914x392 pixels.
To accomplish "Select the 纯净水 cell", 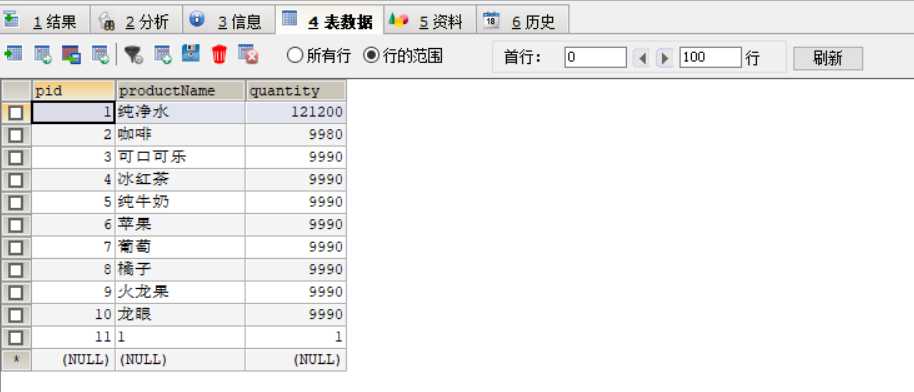I will coord(180,113).
